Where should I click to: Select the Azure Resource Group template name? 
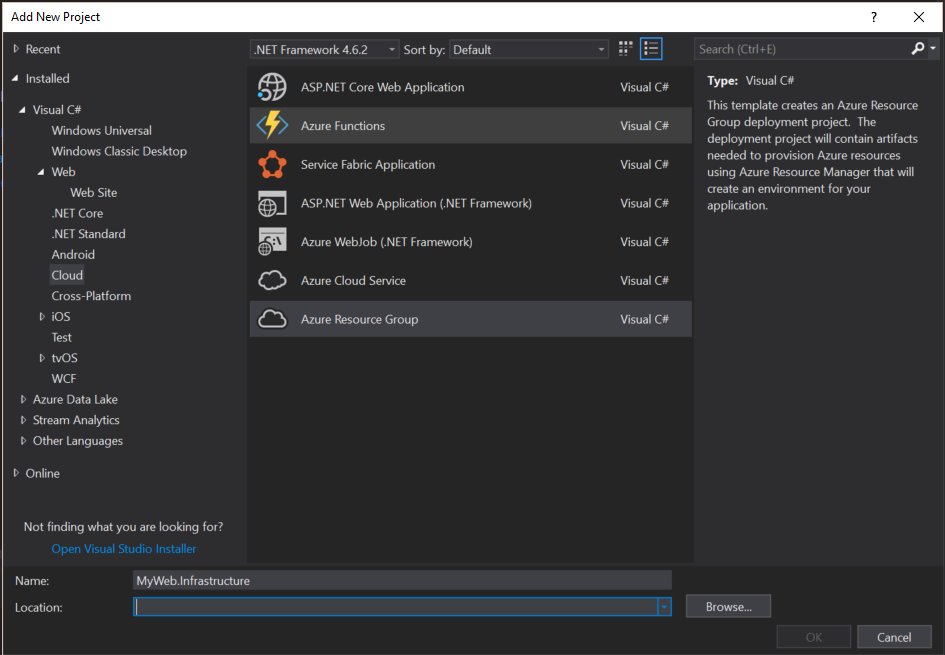tap(359, 319)
